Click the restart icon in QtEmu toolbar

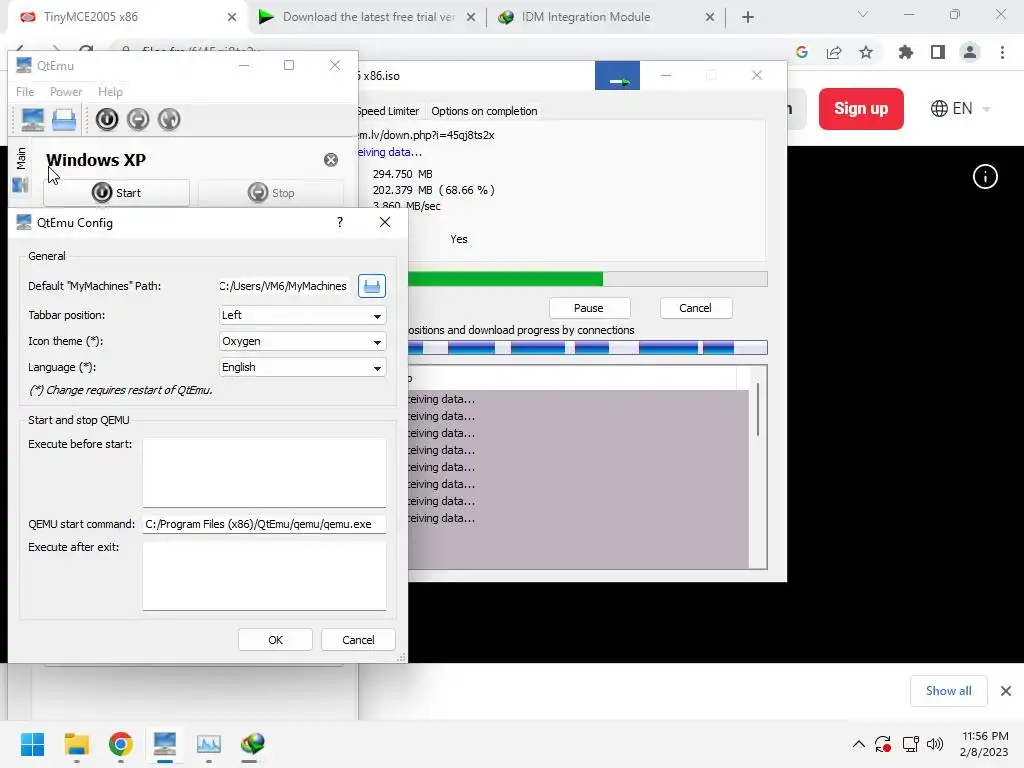pos(168,120)
